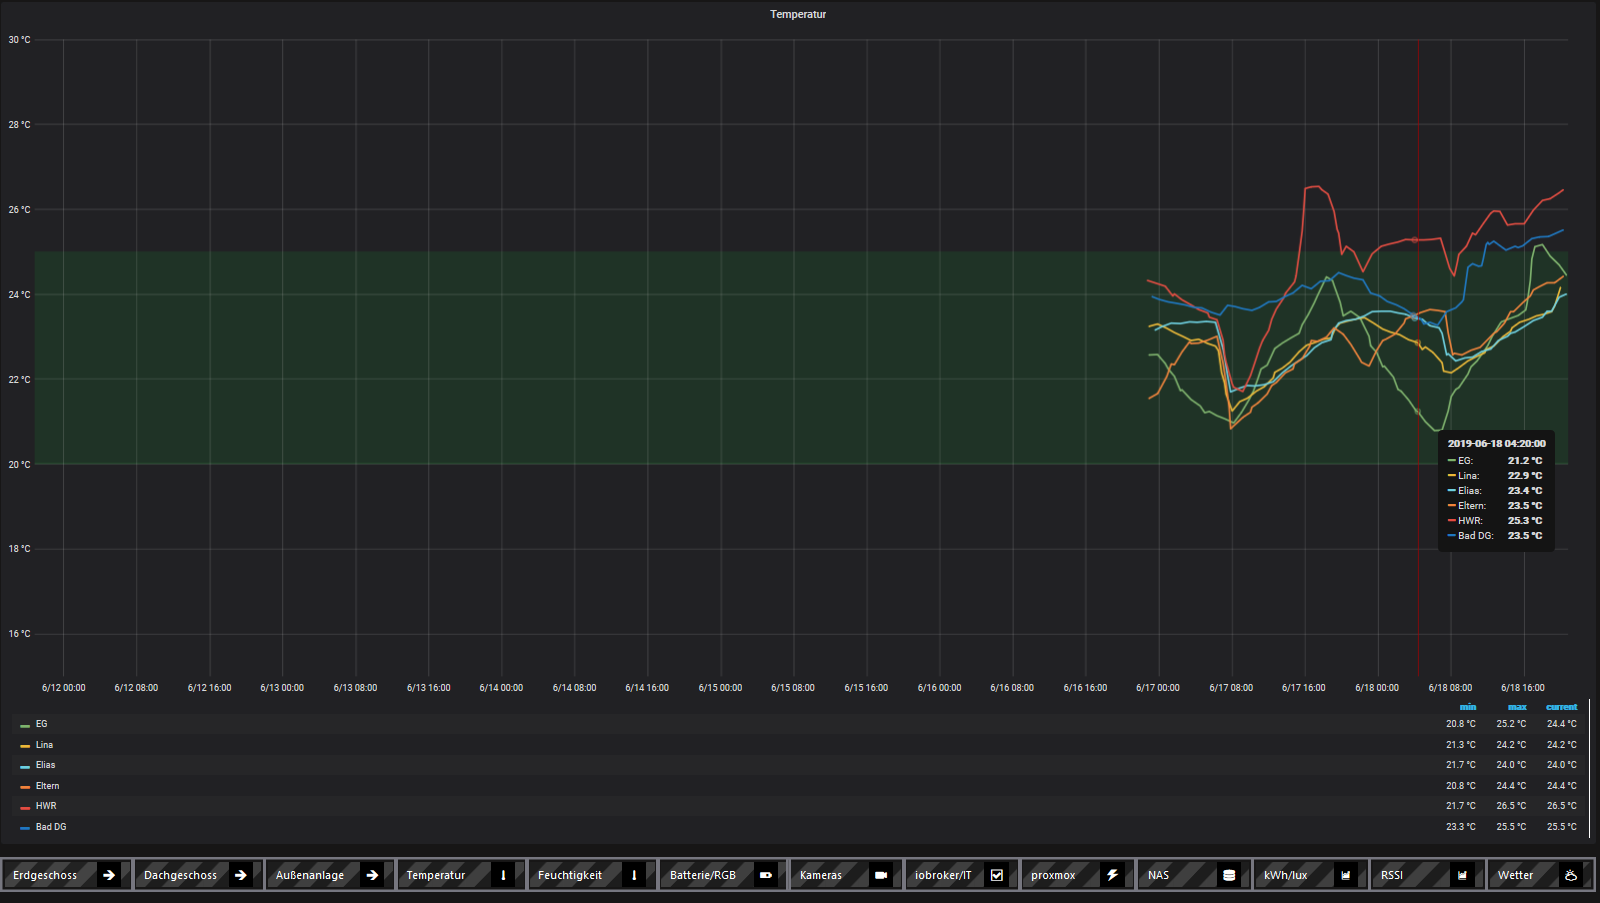Click the tooltip timestamp 2019-06-18 04:20:00
1600x903 pixels.
(x=1497, y=444)
